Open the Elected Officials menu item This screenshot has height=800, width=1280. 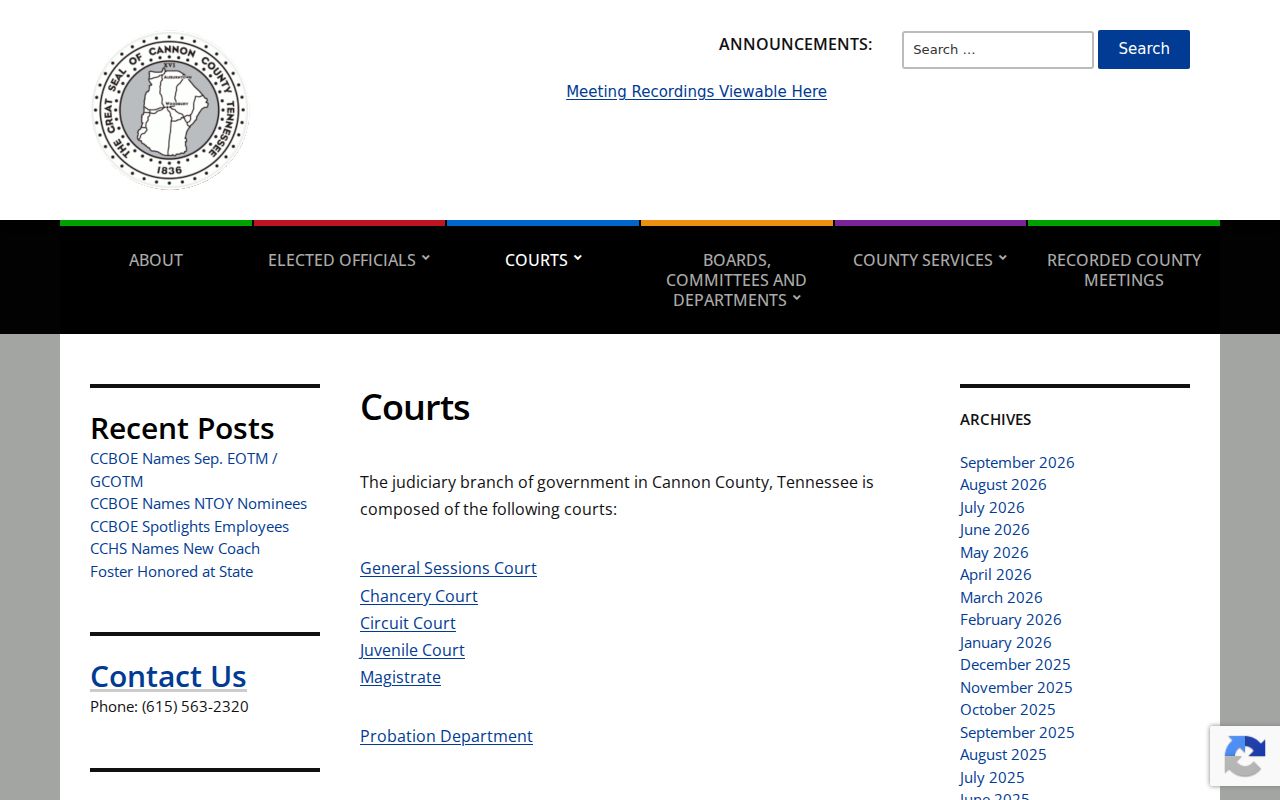[342, 260]
